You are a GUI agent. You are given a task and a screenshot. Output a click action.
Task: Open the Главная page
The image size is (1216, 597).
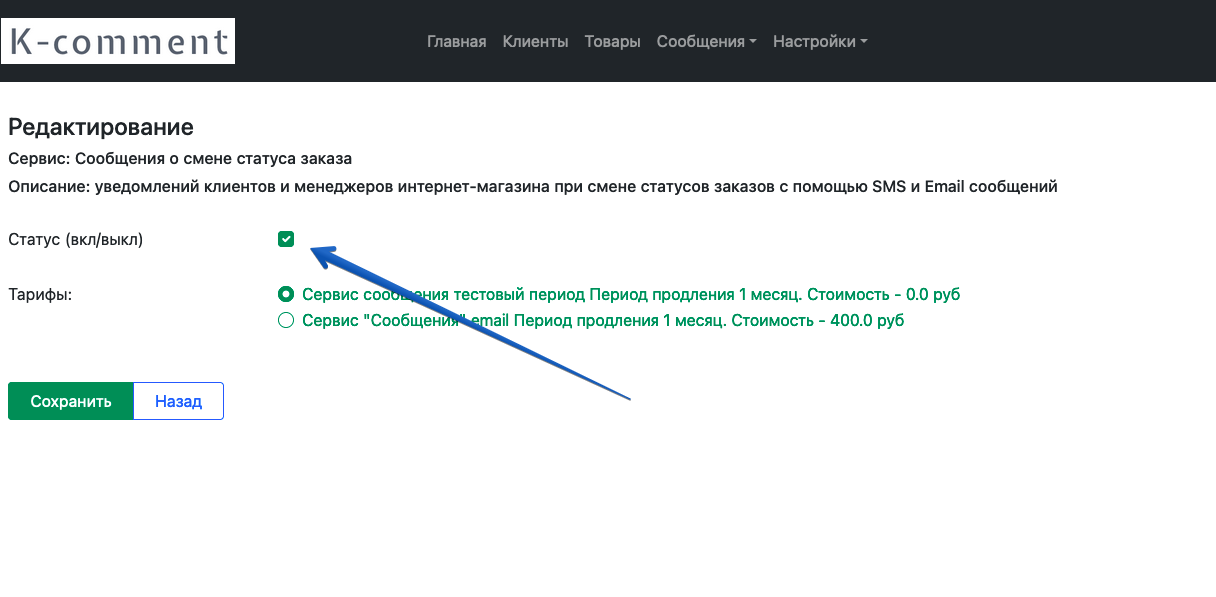tap(456, 42)
